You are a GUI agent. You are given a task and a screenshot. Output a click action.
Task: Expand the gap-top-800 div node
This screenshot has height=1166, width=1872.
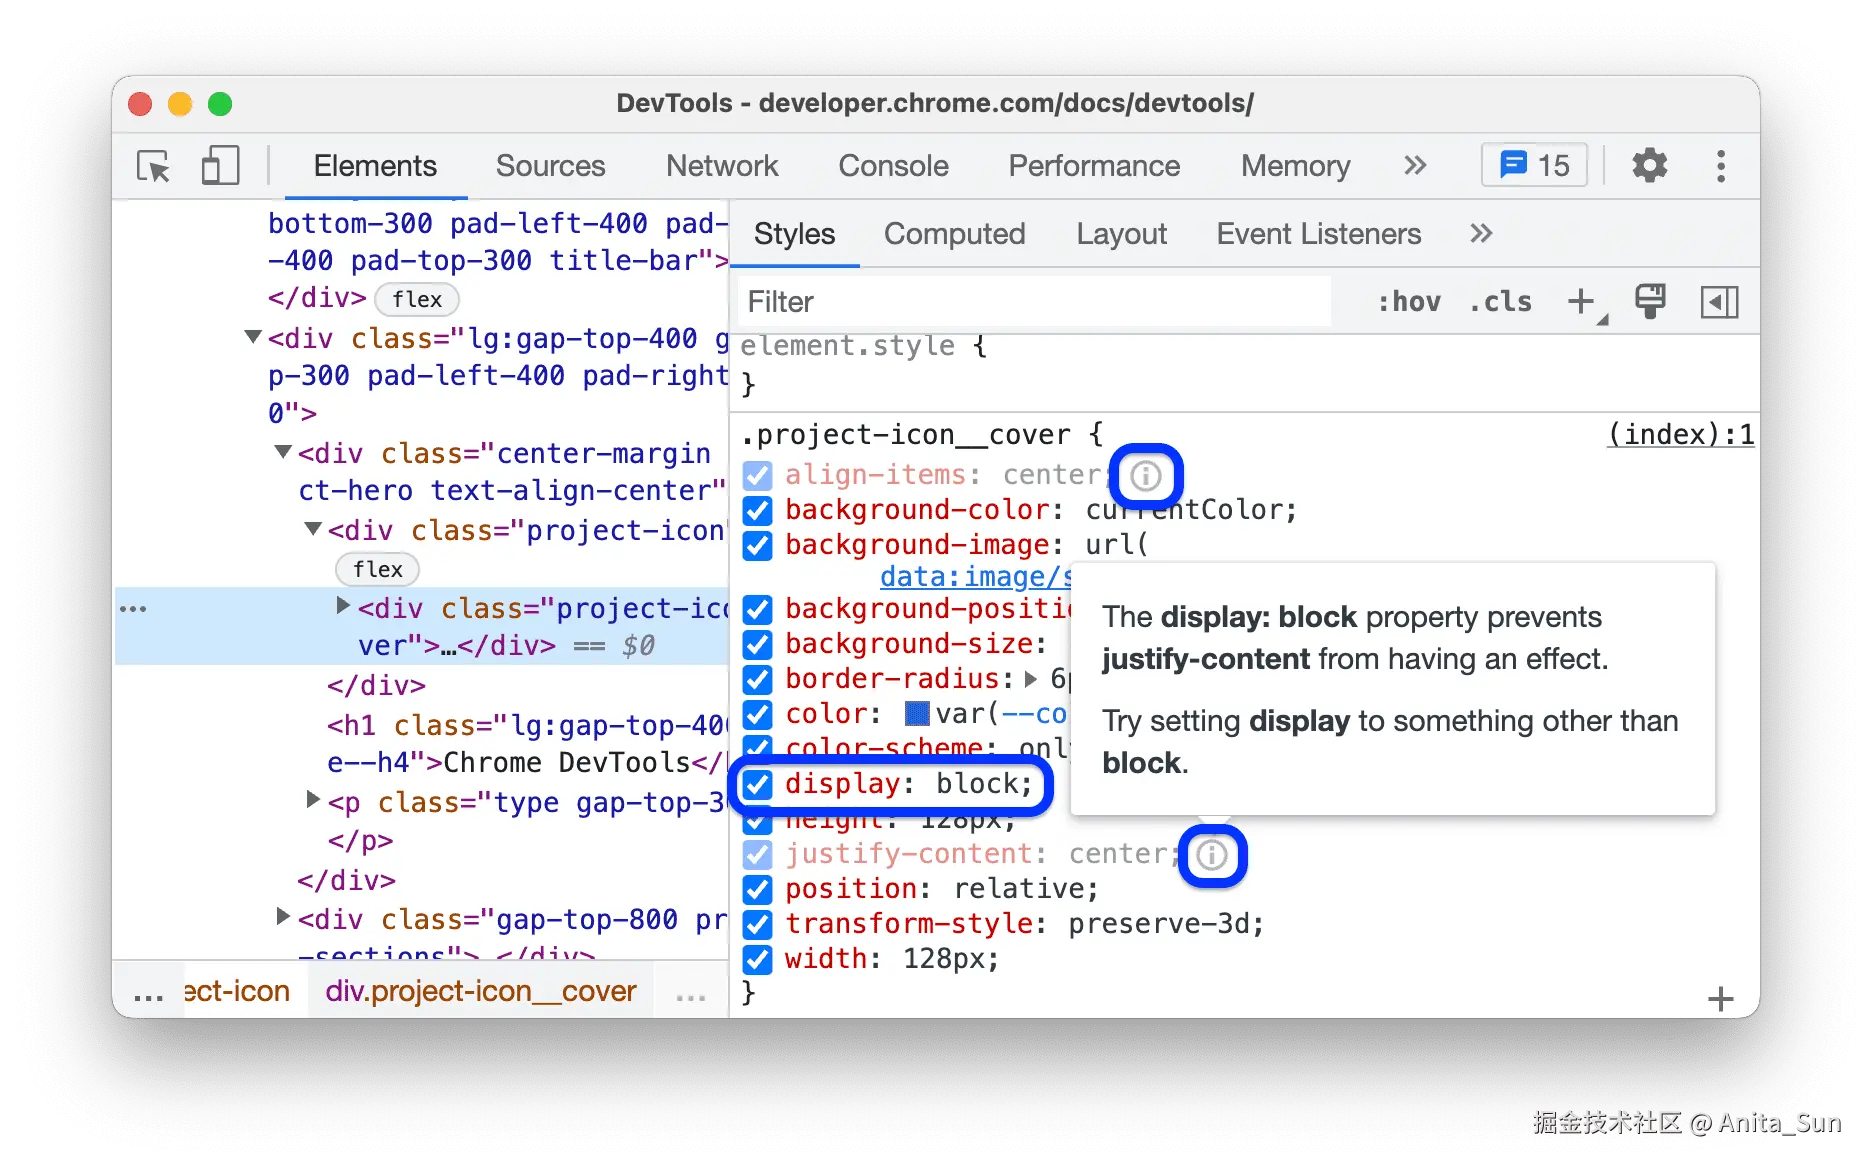283,916
